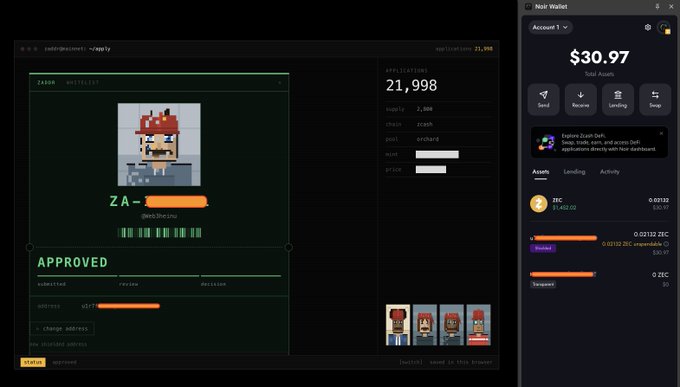Click the chain value zcash

pos(425,124)
